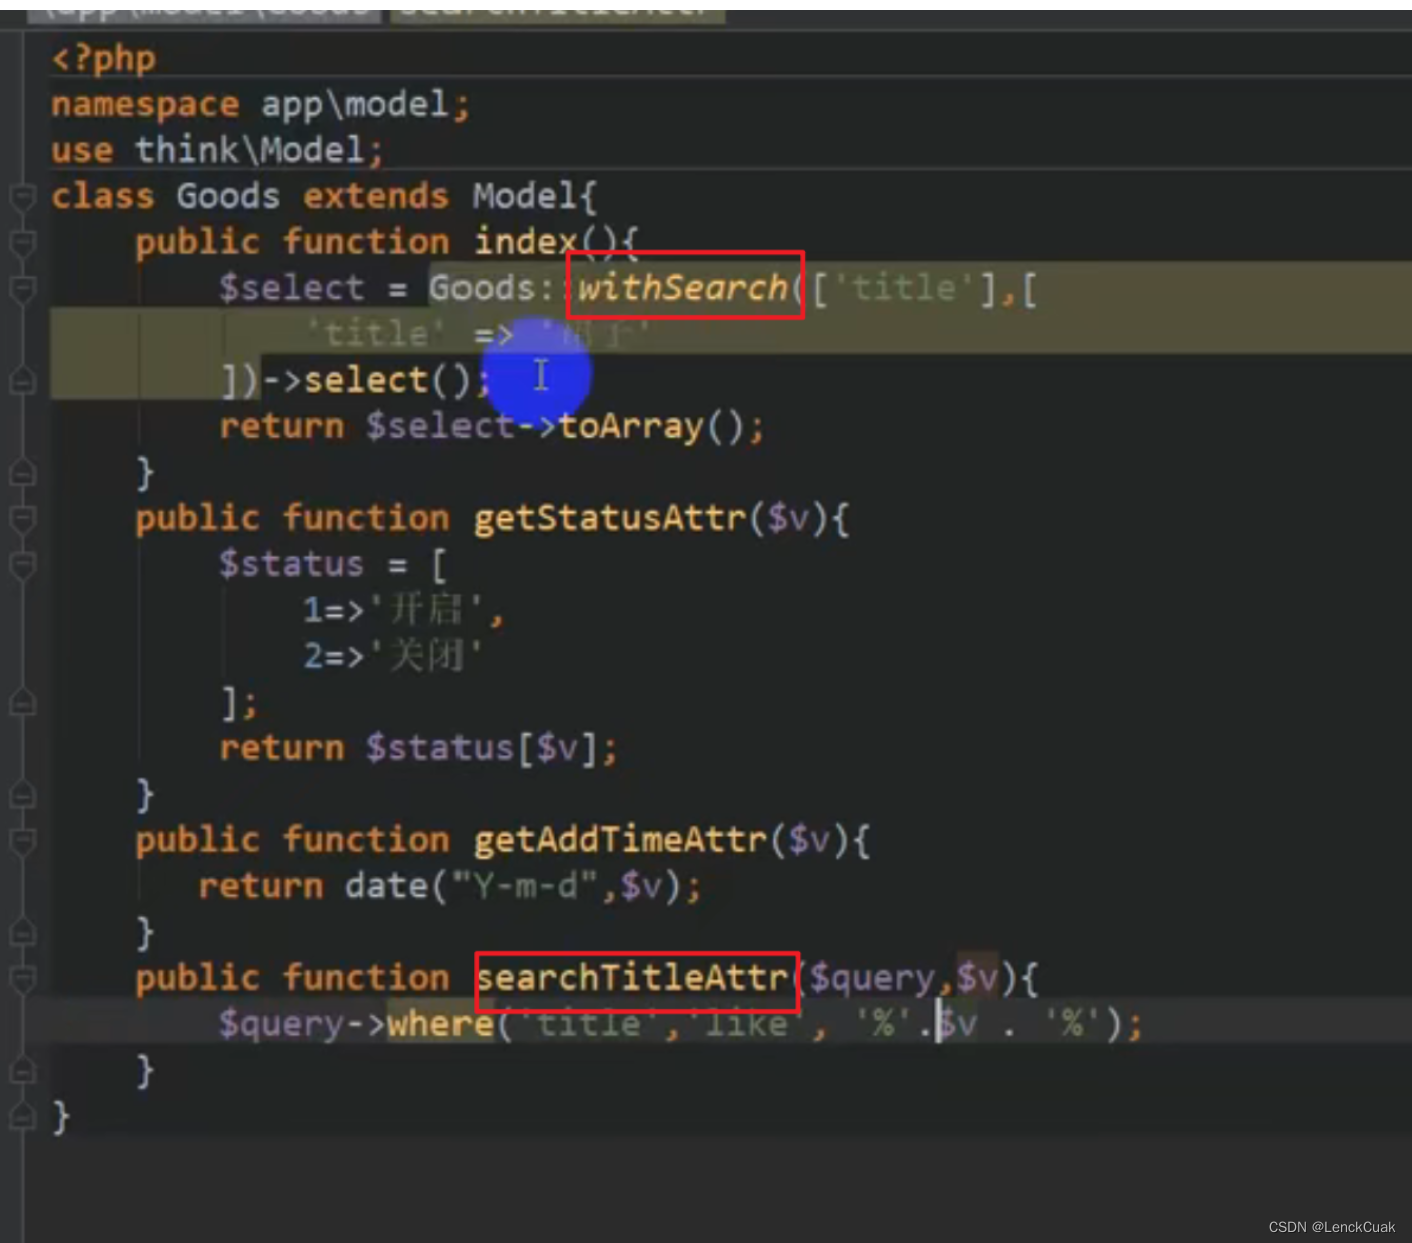Collapse the index() function fold marker
The image size is (1412, 1243).
tap(22, 242)
